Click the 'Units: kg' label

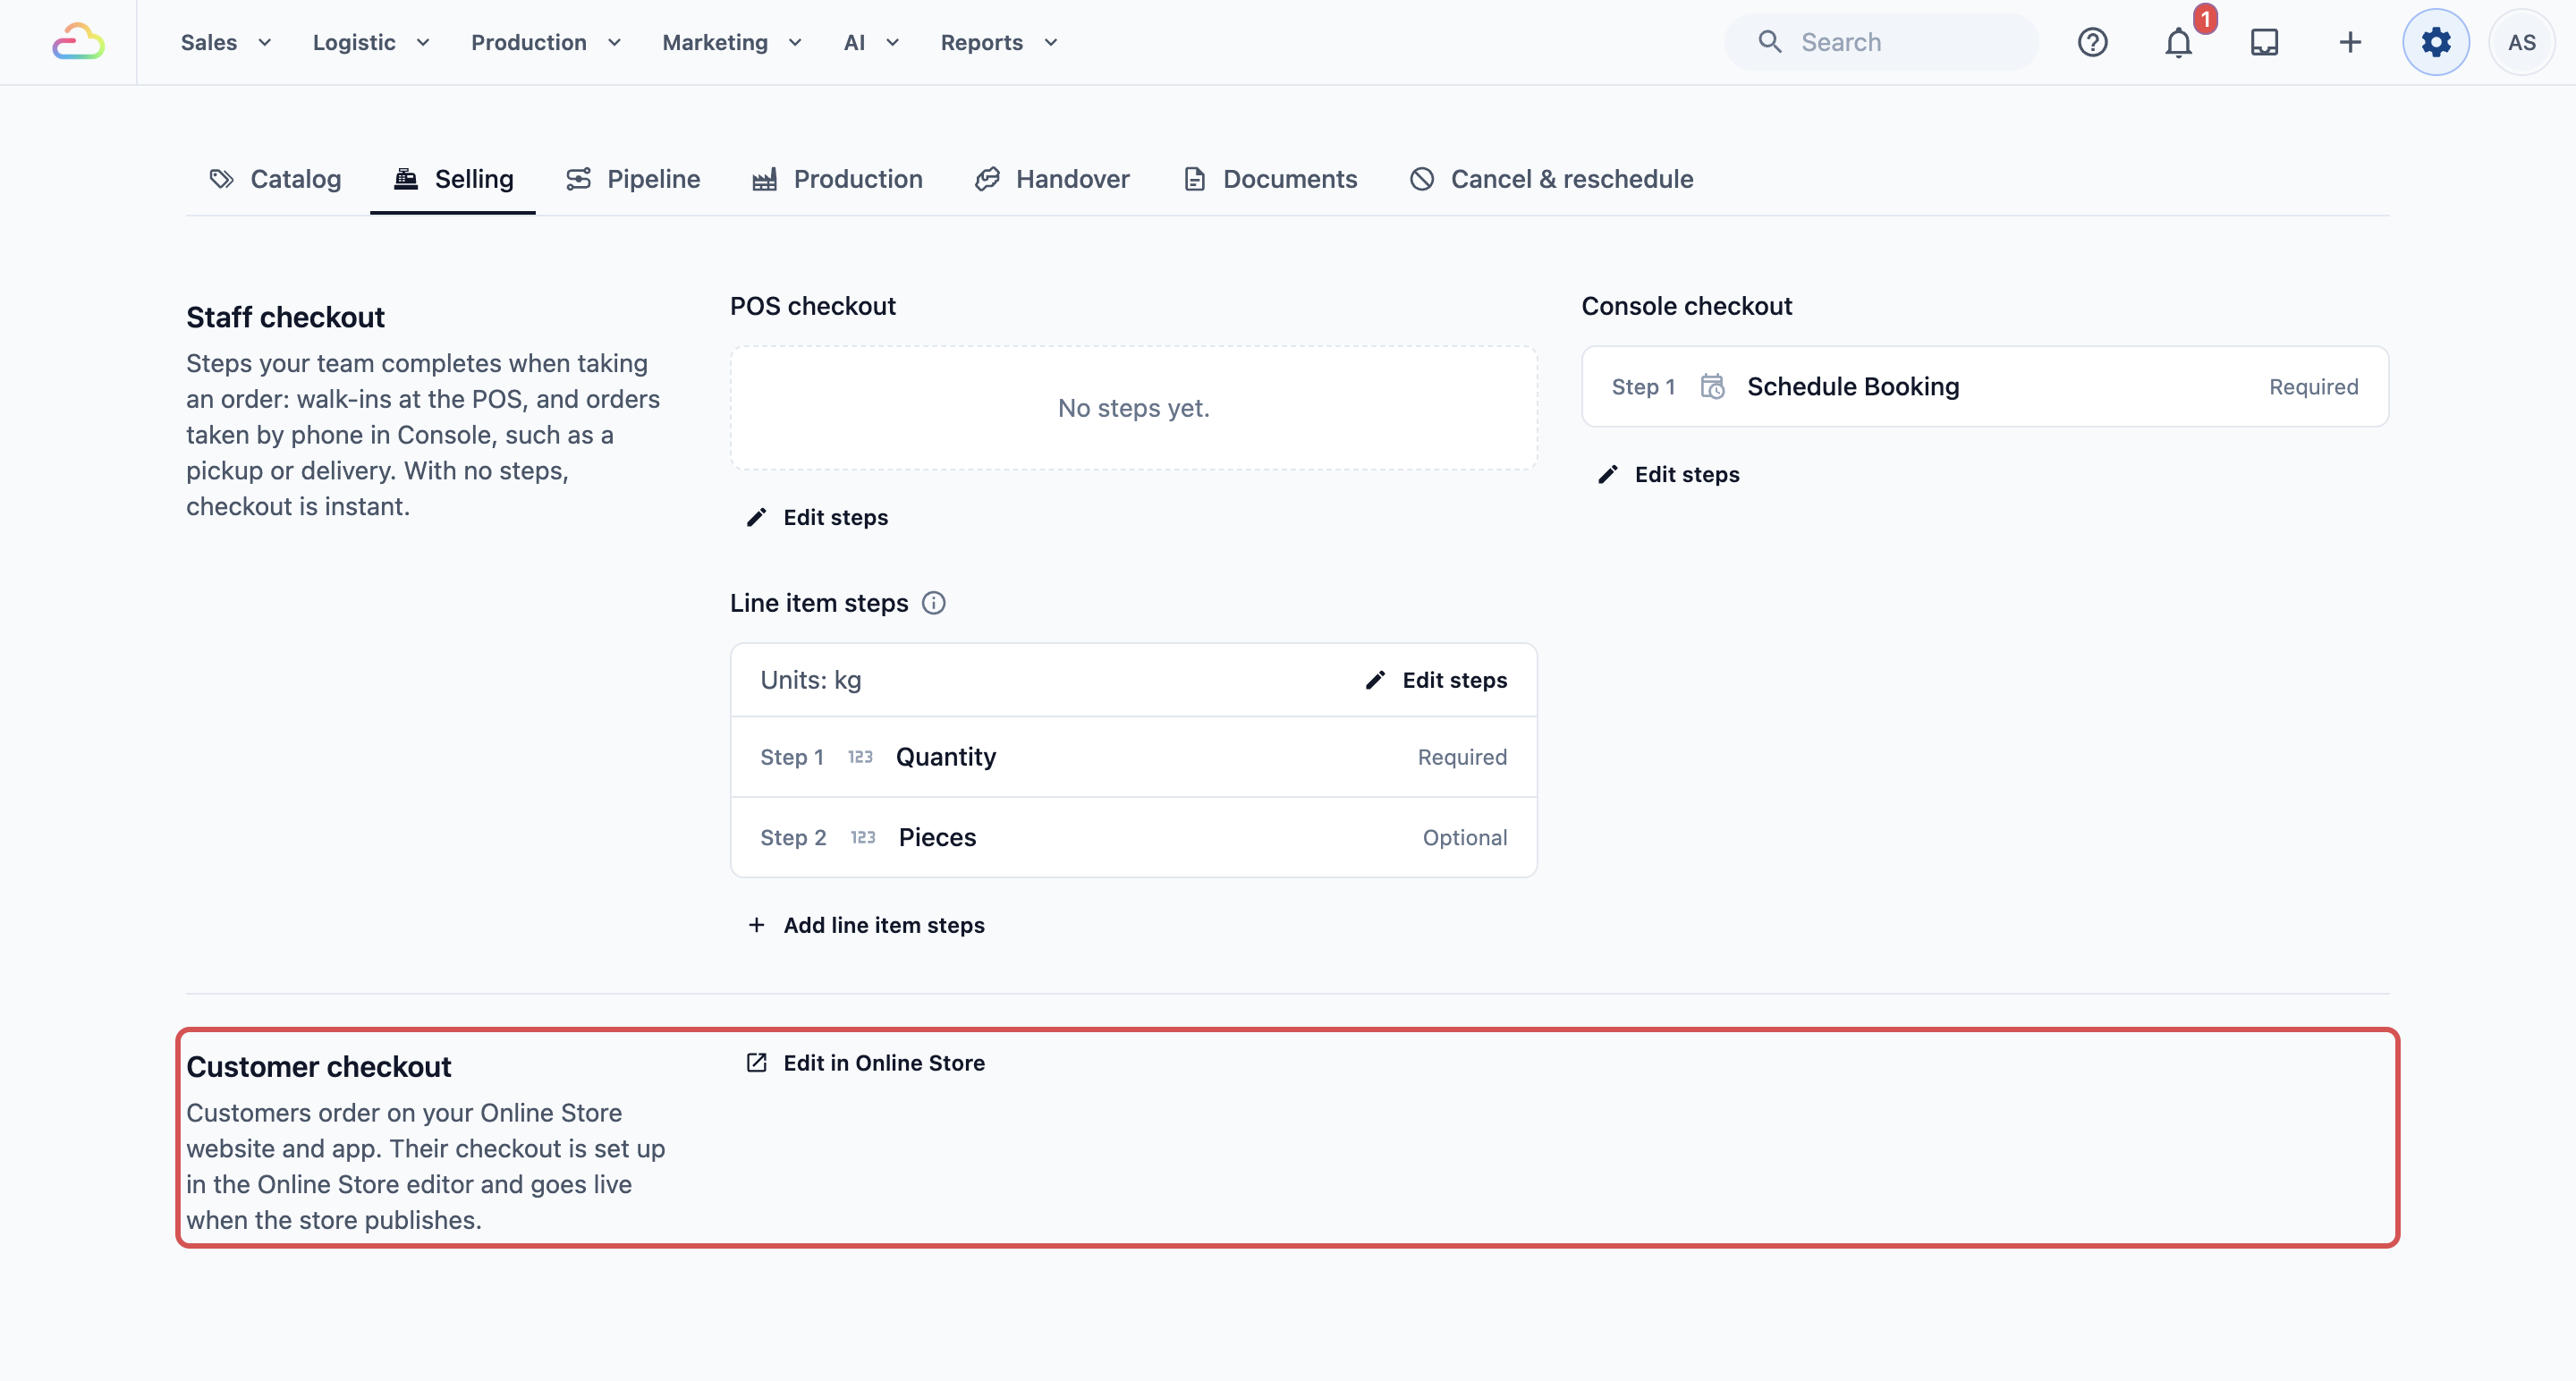coord(810,680)
